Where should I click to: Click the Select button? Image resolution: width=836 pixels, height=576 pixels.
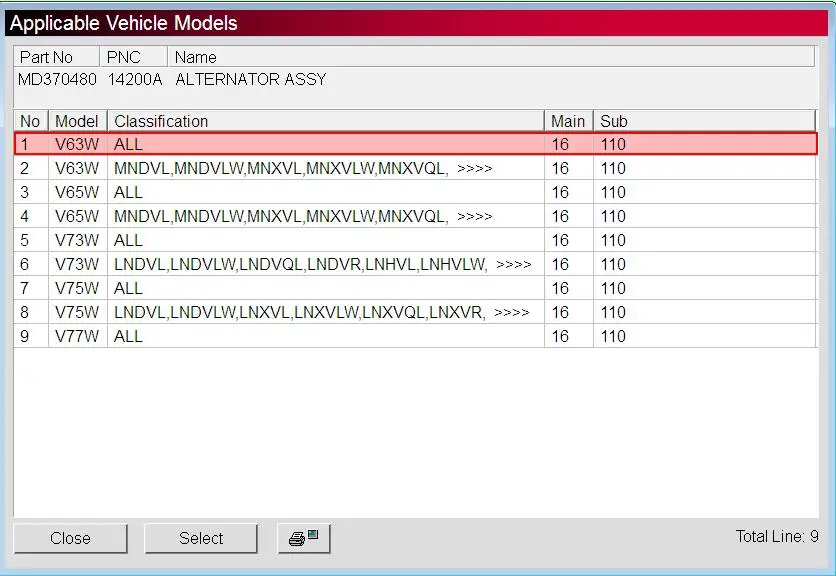(201, 538)
